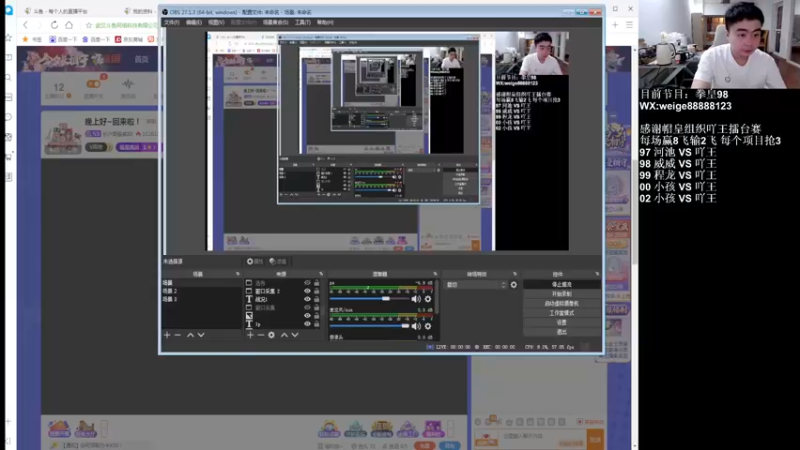Open the 视图 menu in OBS
Viewport: 800px width, 450px height.
point(216,22)
